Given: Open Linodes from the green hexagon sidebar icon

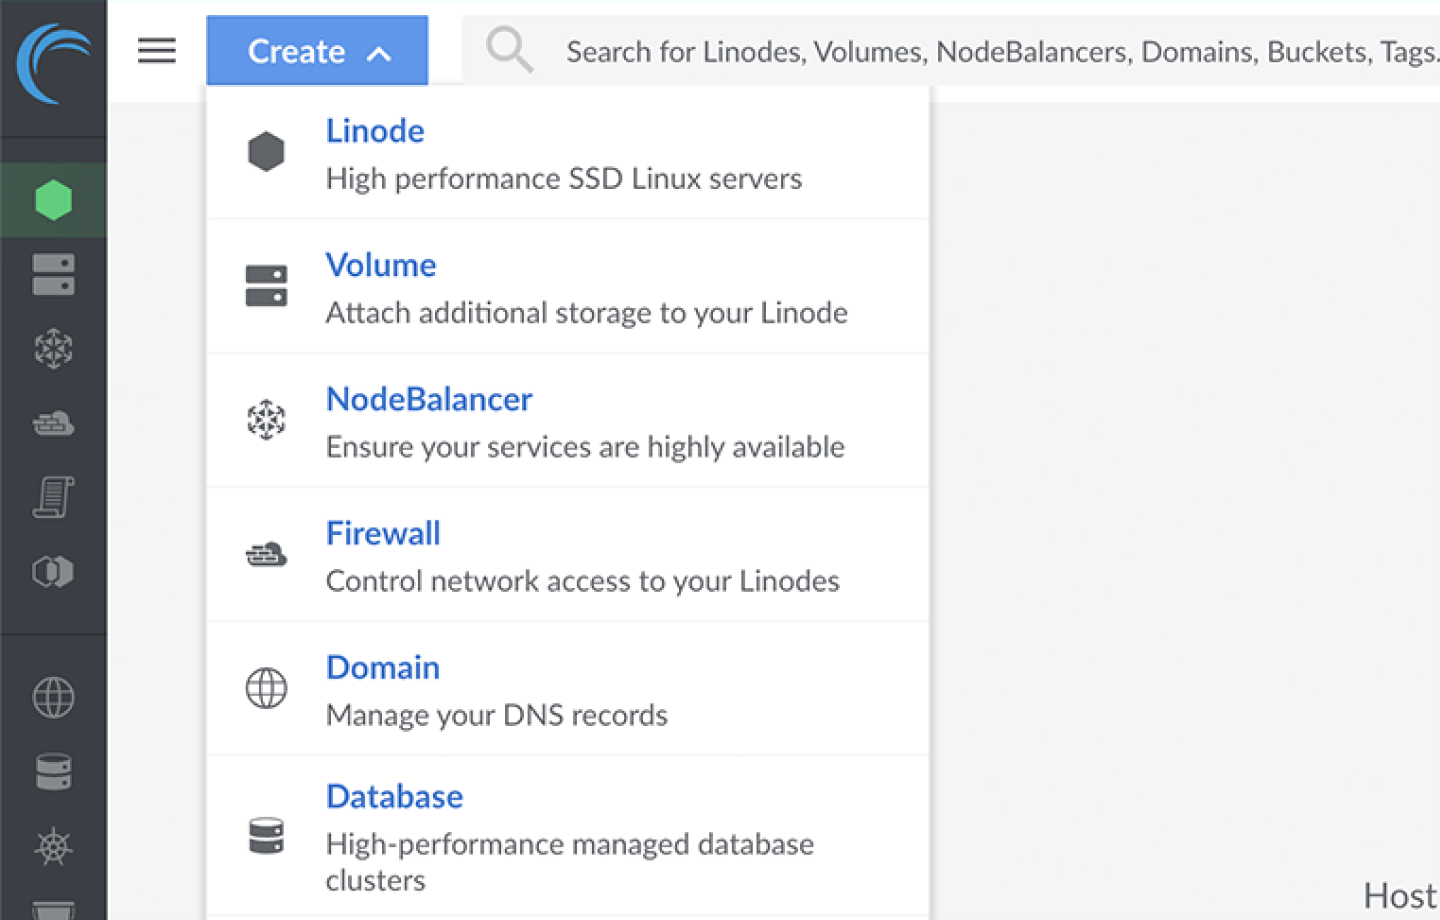Looking at the screenshot, I should coord(53,200).
